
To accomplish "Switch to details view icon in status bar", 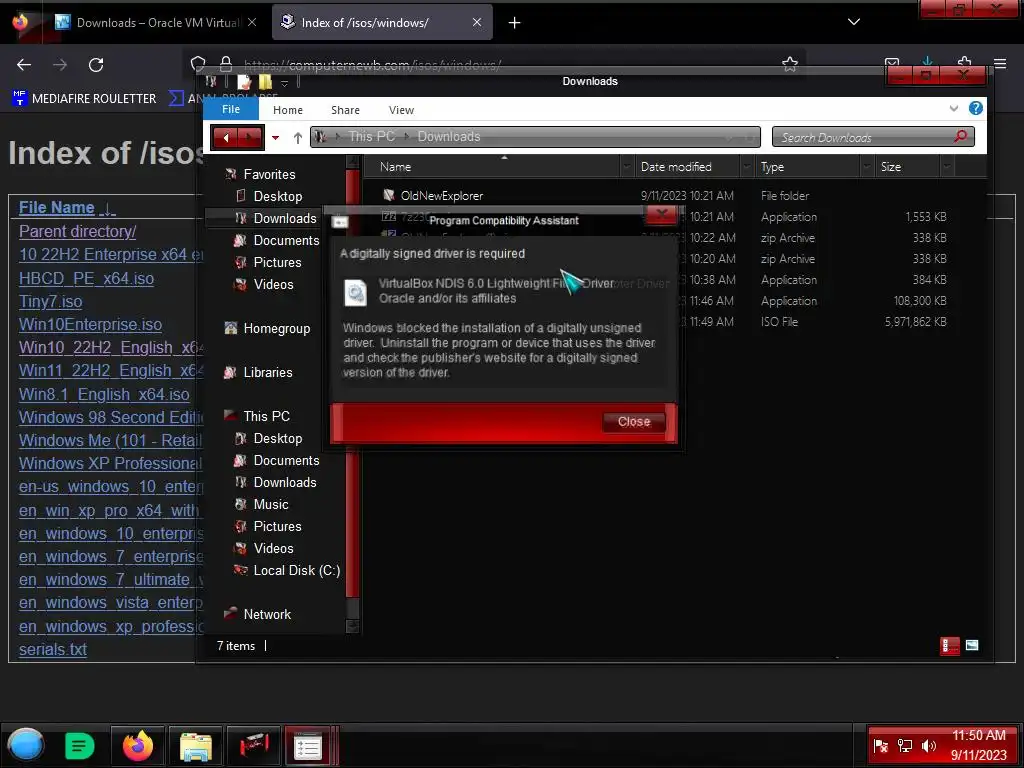I will [x=950, y=646].
